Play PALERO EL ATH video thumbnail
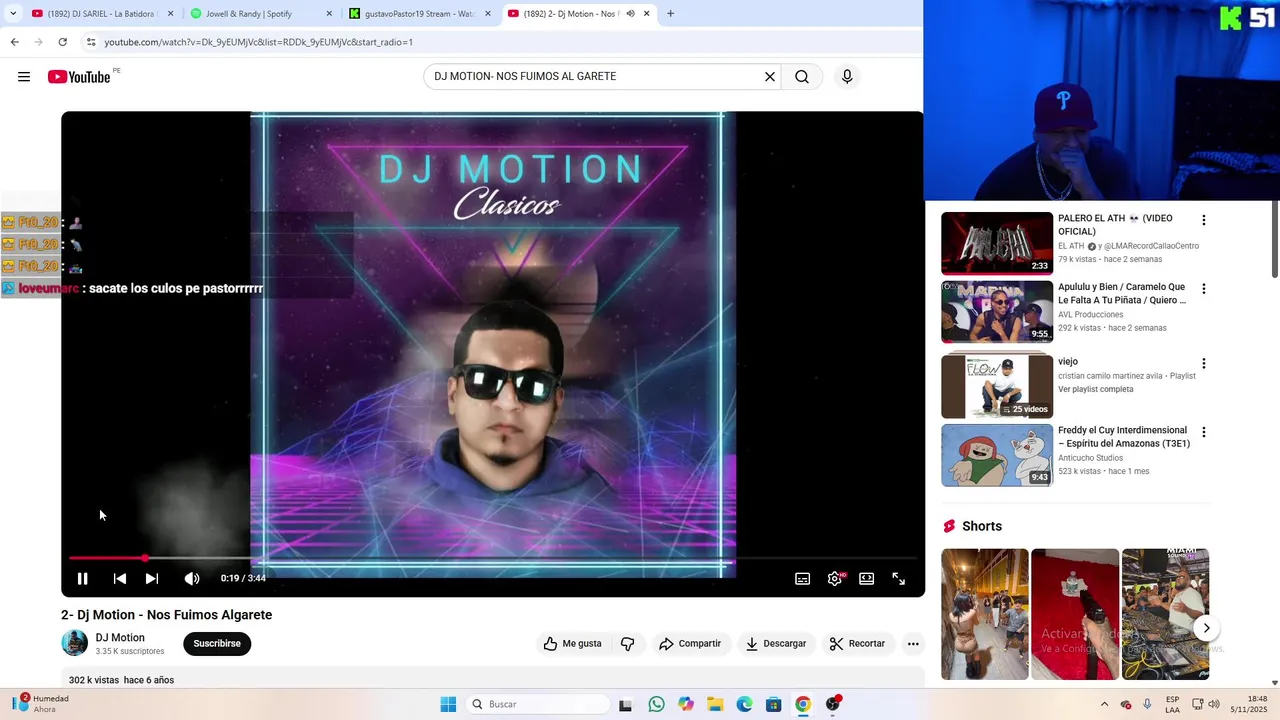The image size is (1280, 720). (x=997, y=243)
